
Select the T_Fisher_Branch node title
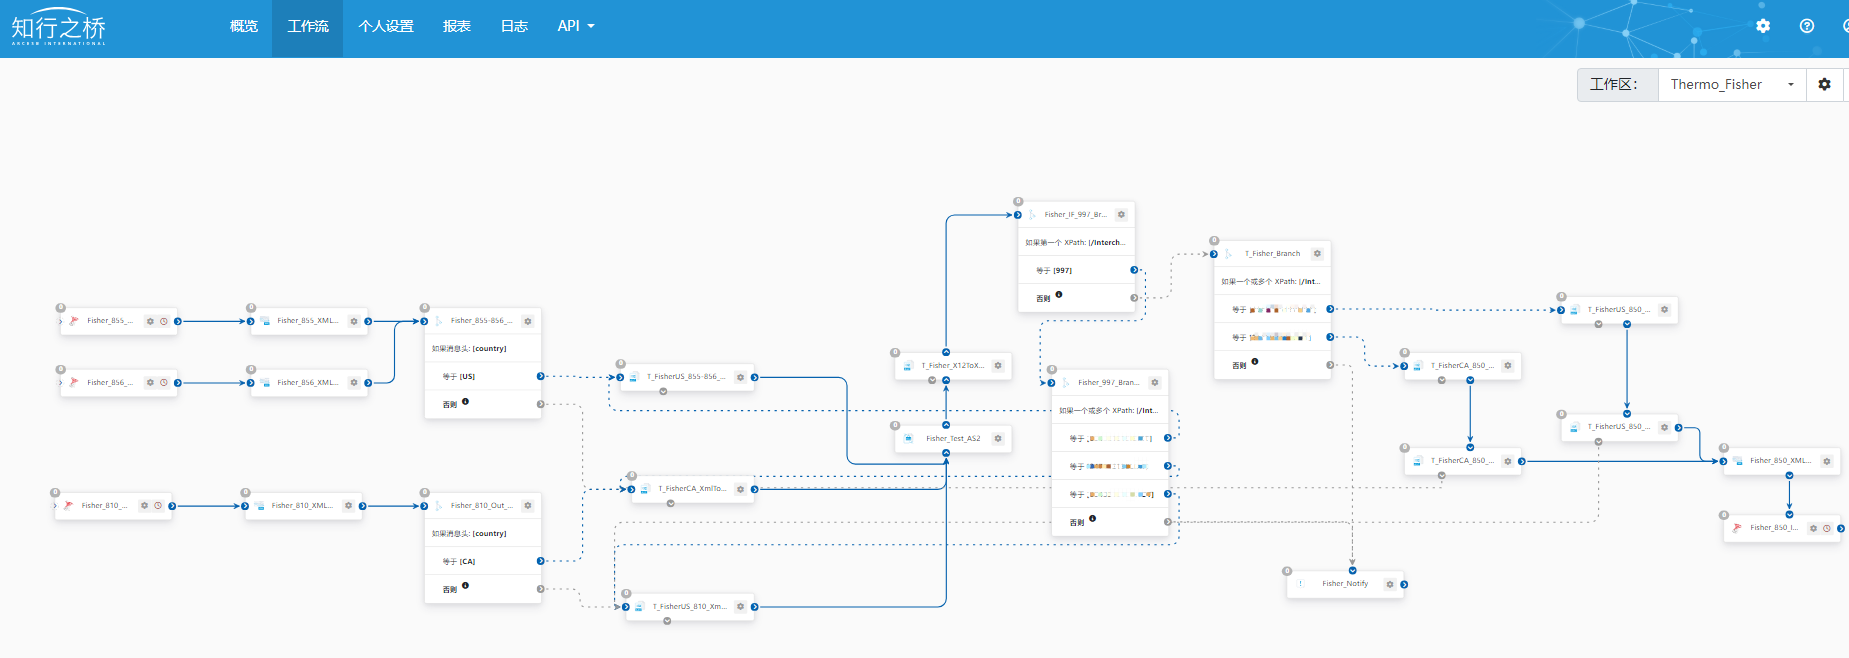click(x=1272, y=254)
